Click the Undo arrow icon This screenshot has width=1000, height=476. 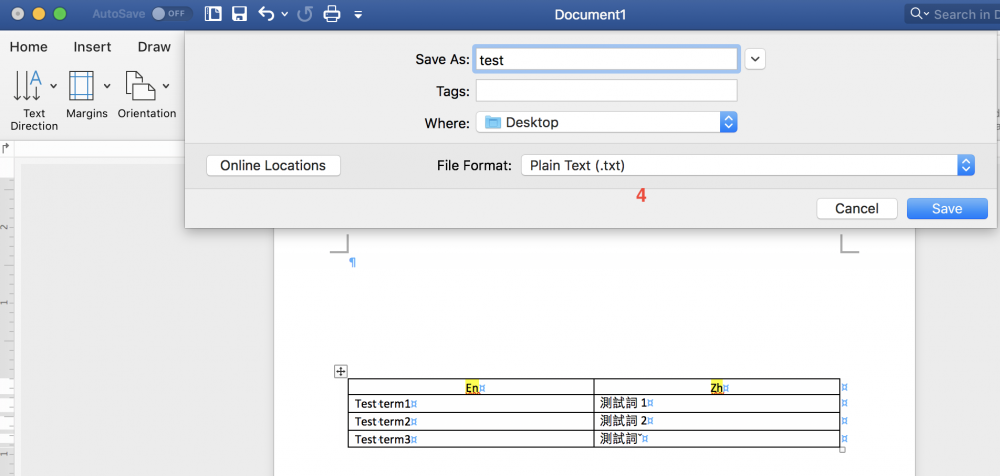[x=266, y=14]
